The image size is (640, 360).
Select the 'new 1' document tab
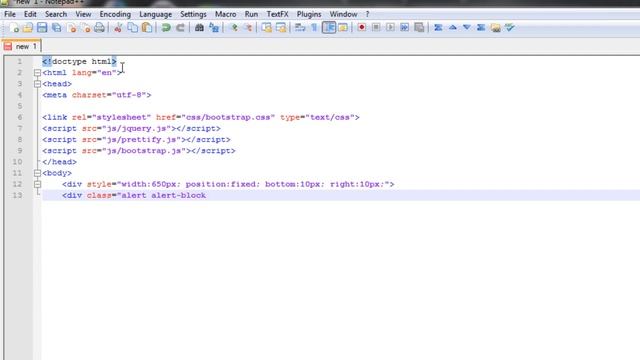[x=21, y=46]
